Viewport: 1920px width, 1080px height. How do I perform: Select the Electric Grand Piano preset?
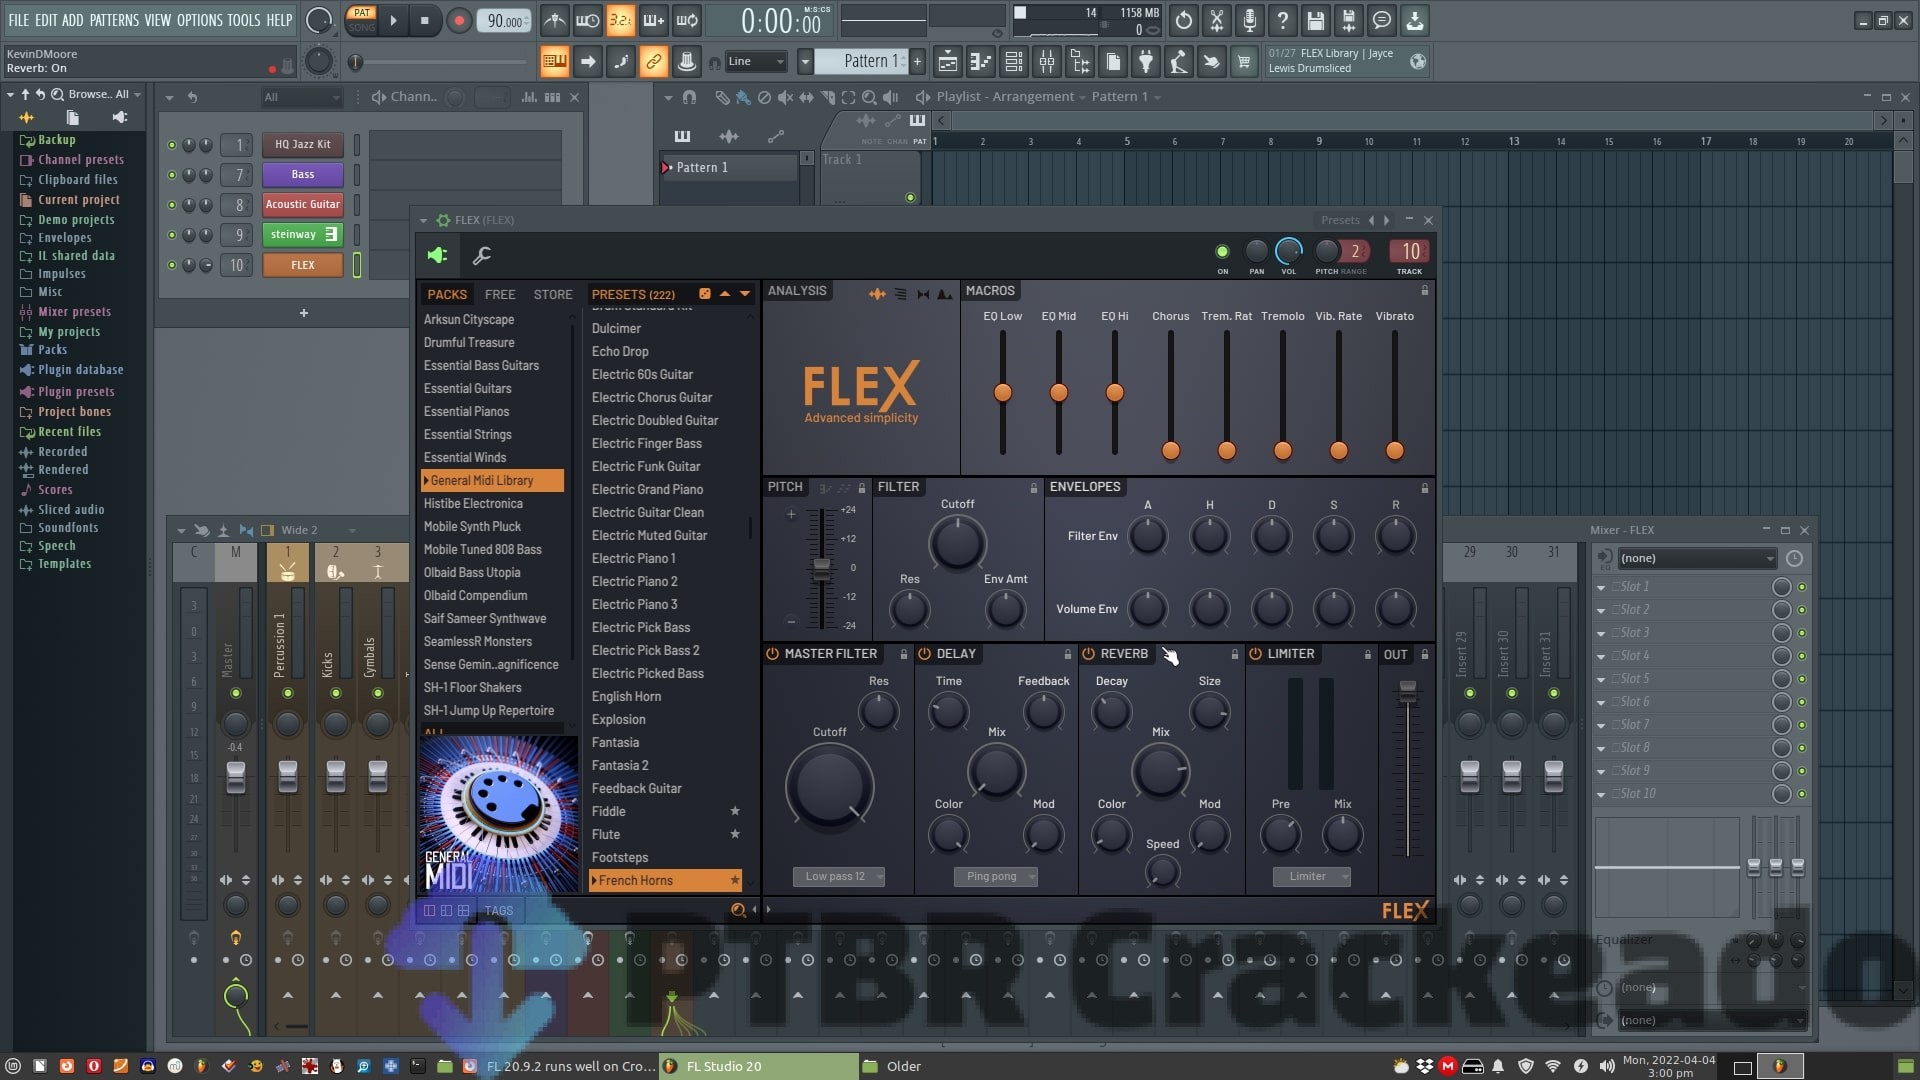647,490
